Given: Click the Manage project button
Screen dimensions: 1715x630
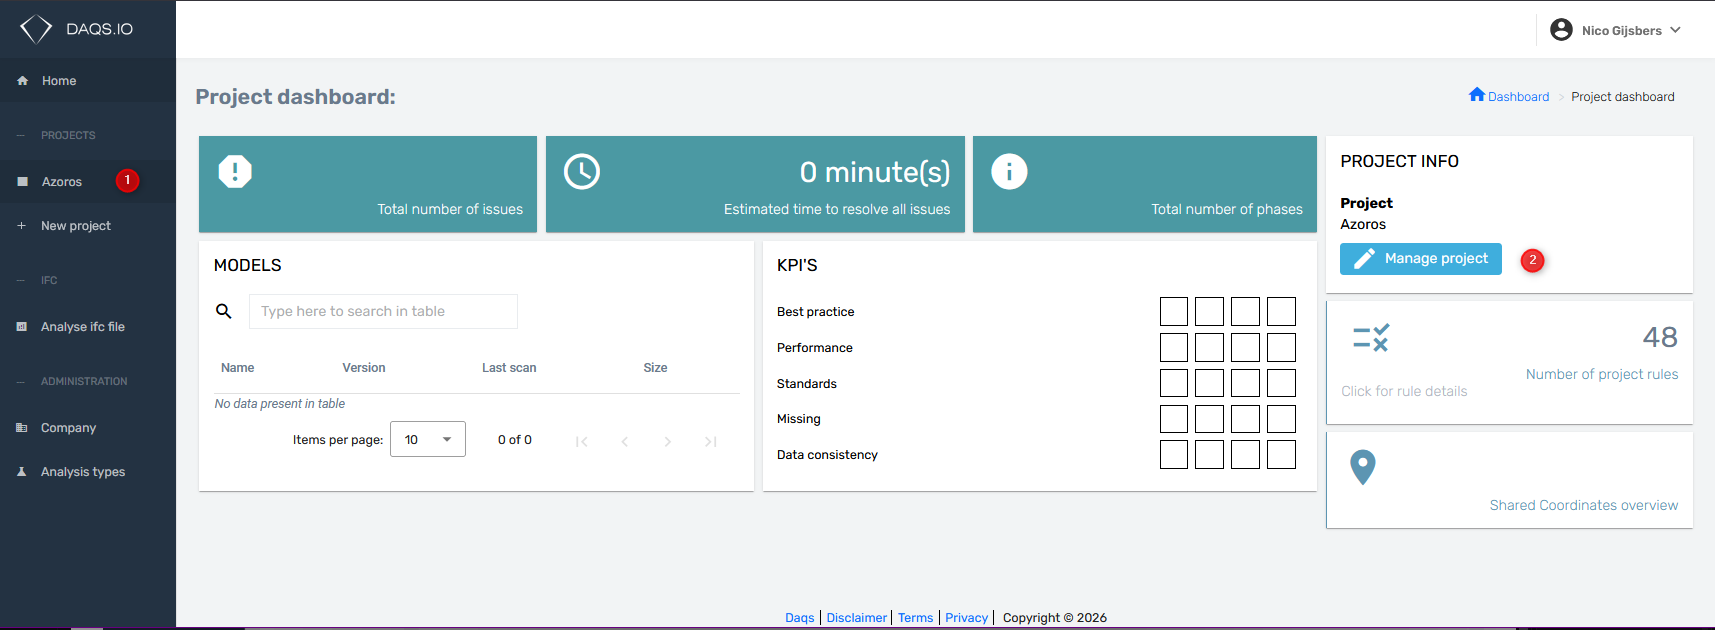Looking at the screenshot, I should 1420,259.
